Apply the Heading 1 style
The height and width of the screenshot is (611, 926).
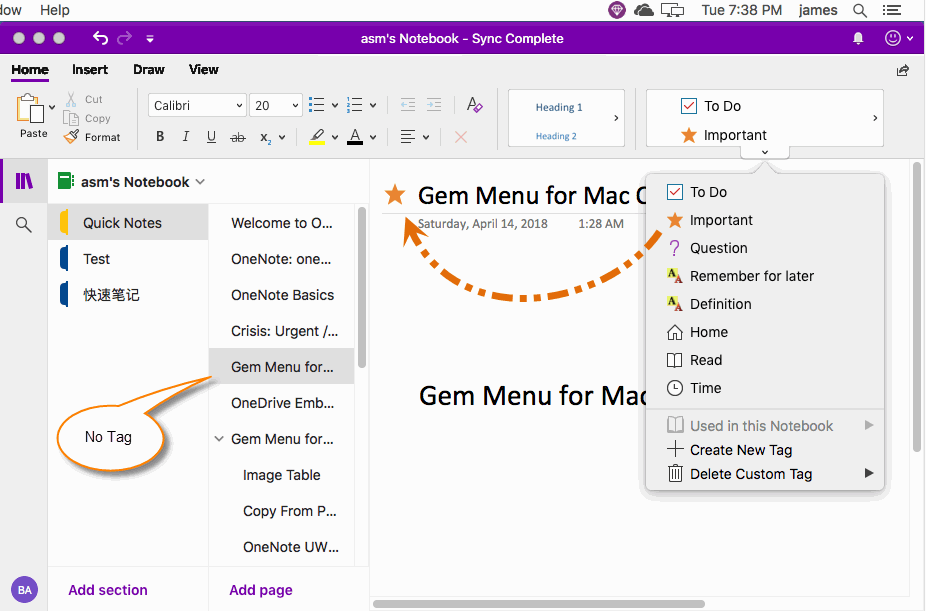[559, 107]
